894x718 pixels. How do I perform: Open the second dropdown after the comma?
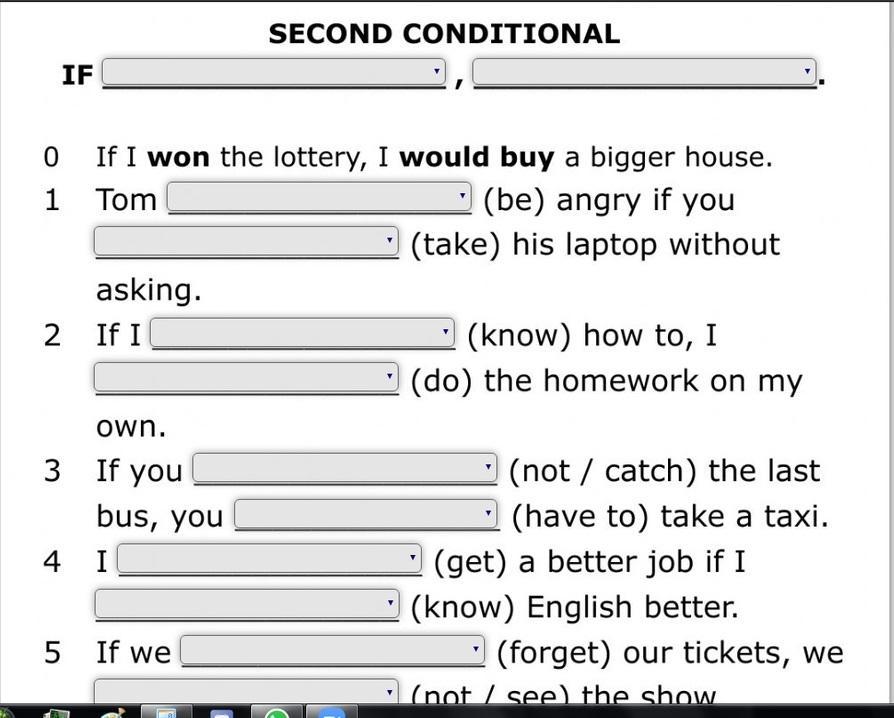643,73
